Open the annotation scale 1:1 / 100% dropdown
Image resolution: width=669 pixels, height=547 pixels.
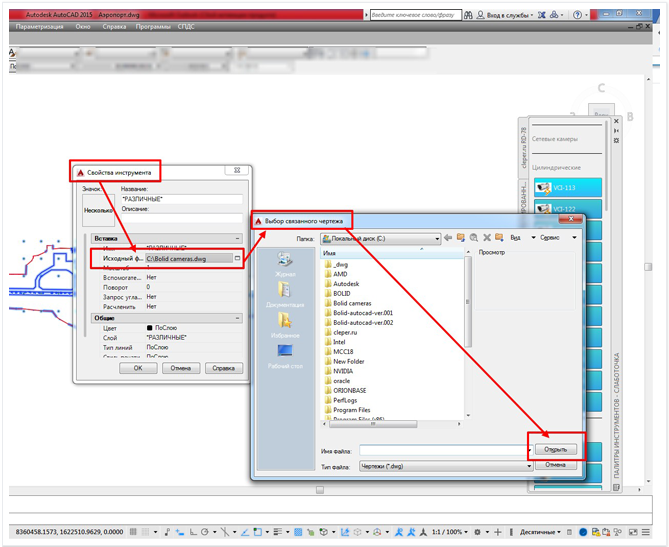click(x=450, y=532)
